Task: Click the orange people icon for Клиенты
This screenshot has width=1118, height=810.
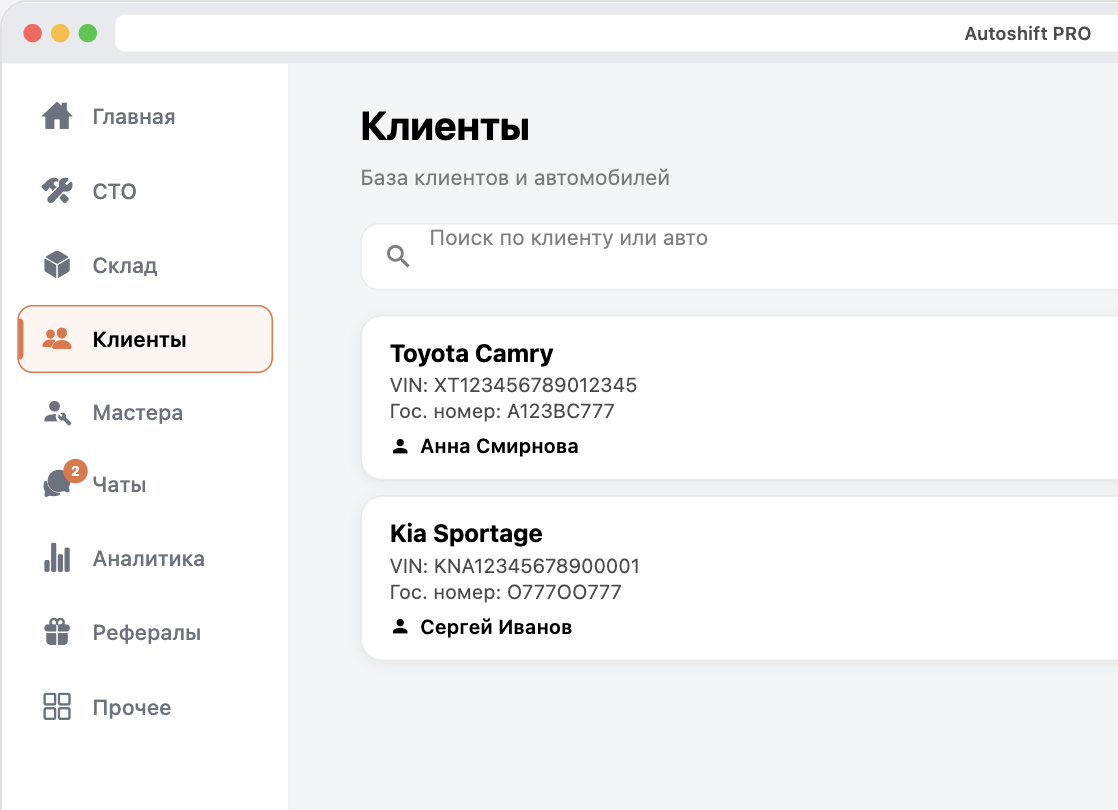Action: 57,339
